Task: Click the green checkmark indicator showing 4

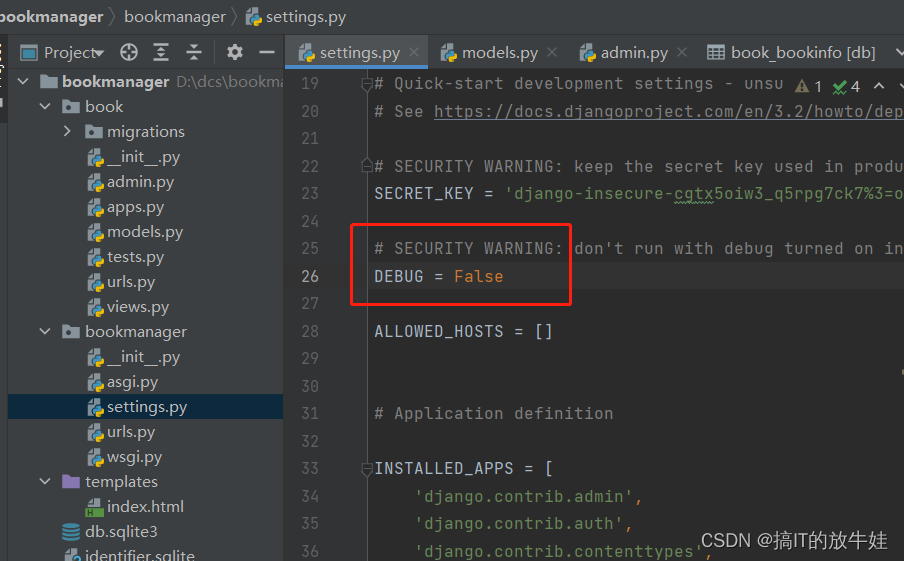Action: (846, 86)
